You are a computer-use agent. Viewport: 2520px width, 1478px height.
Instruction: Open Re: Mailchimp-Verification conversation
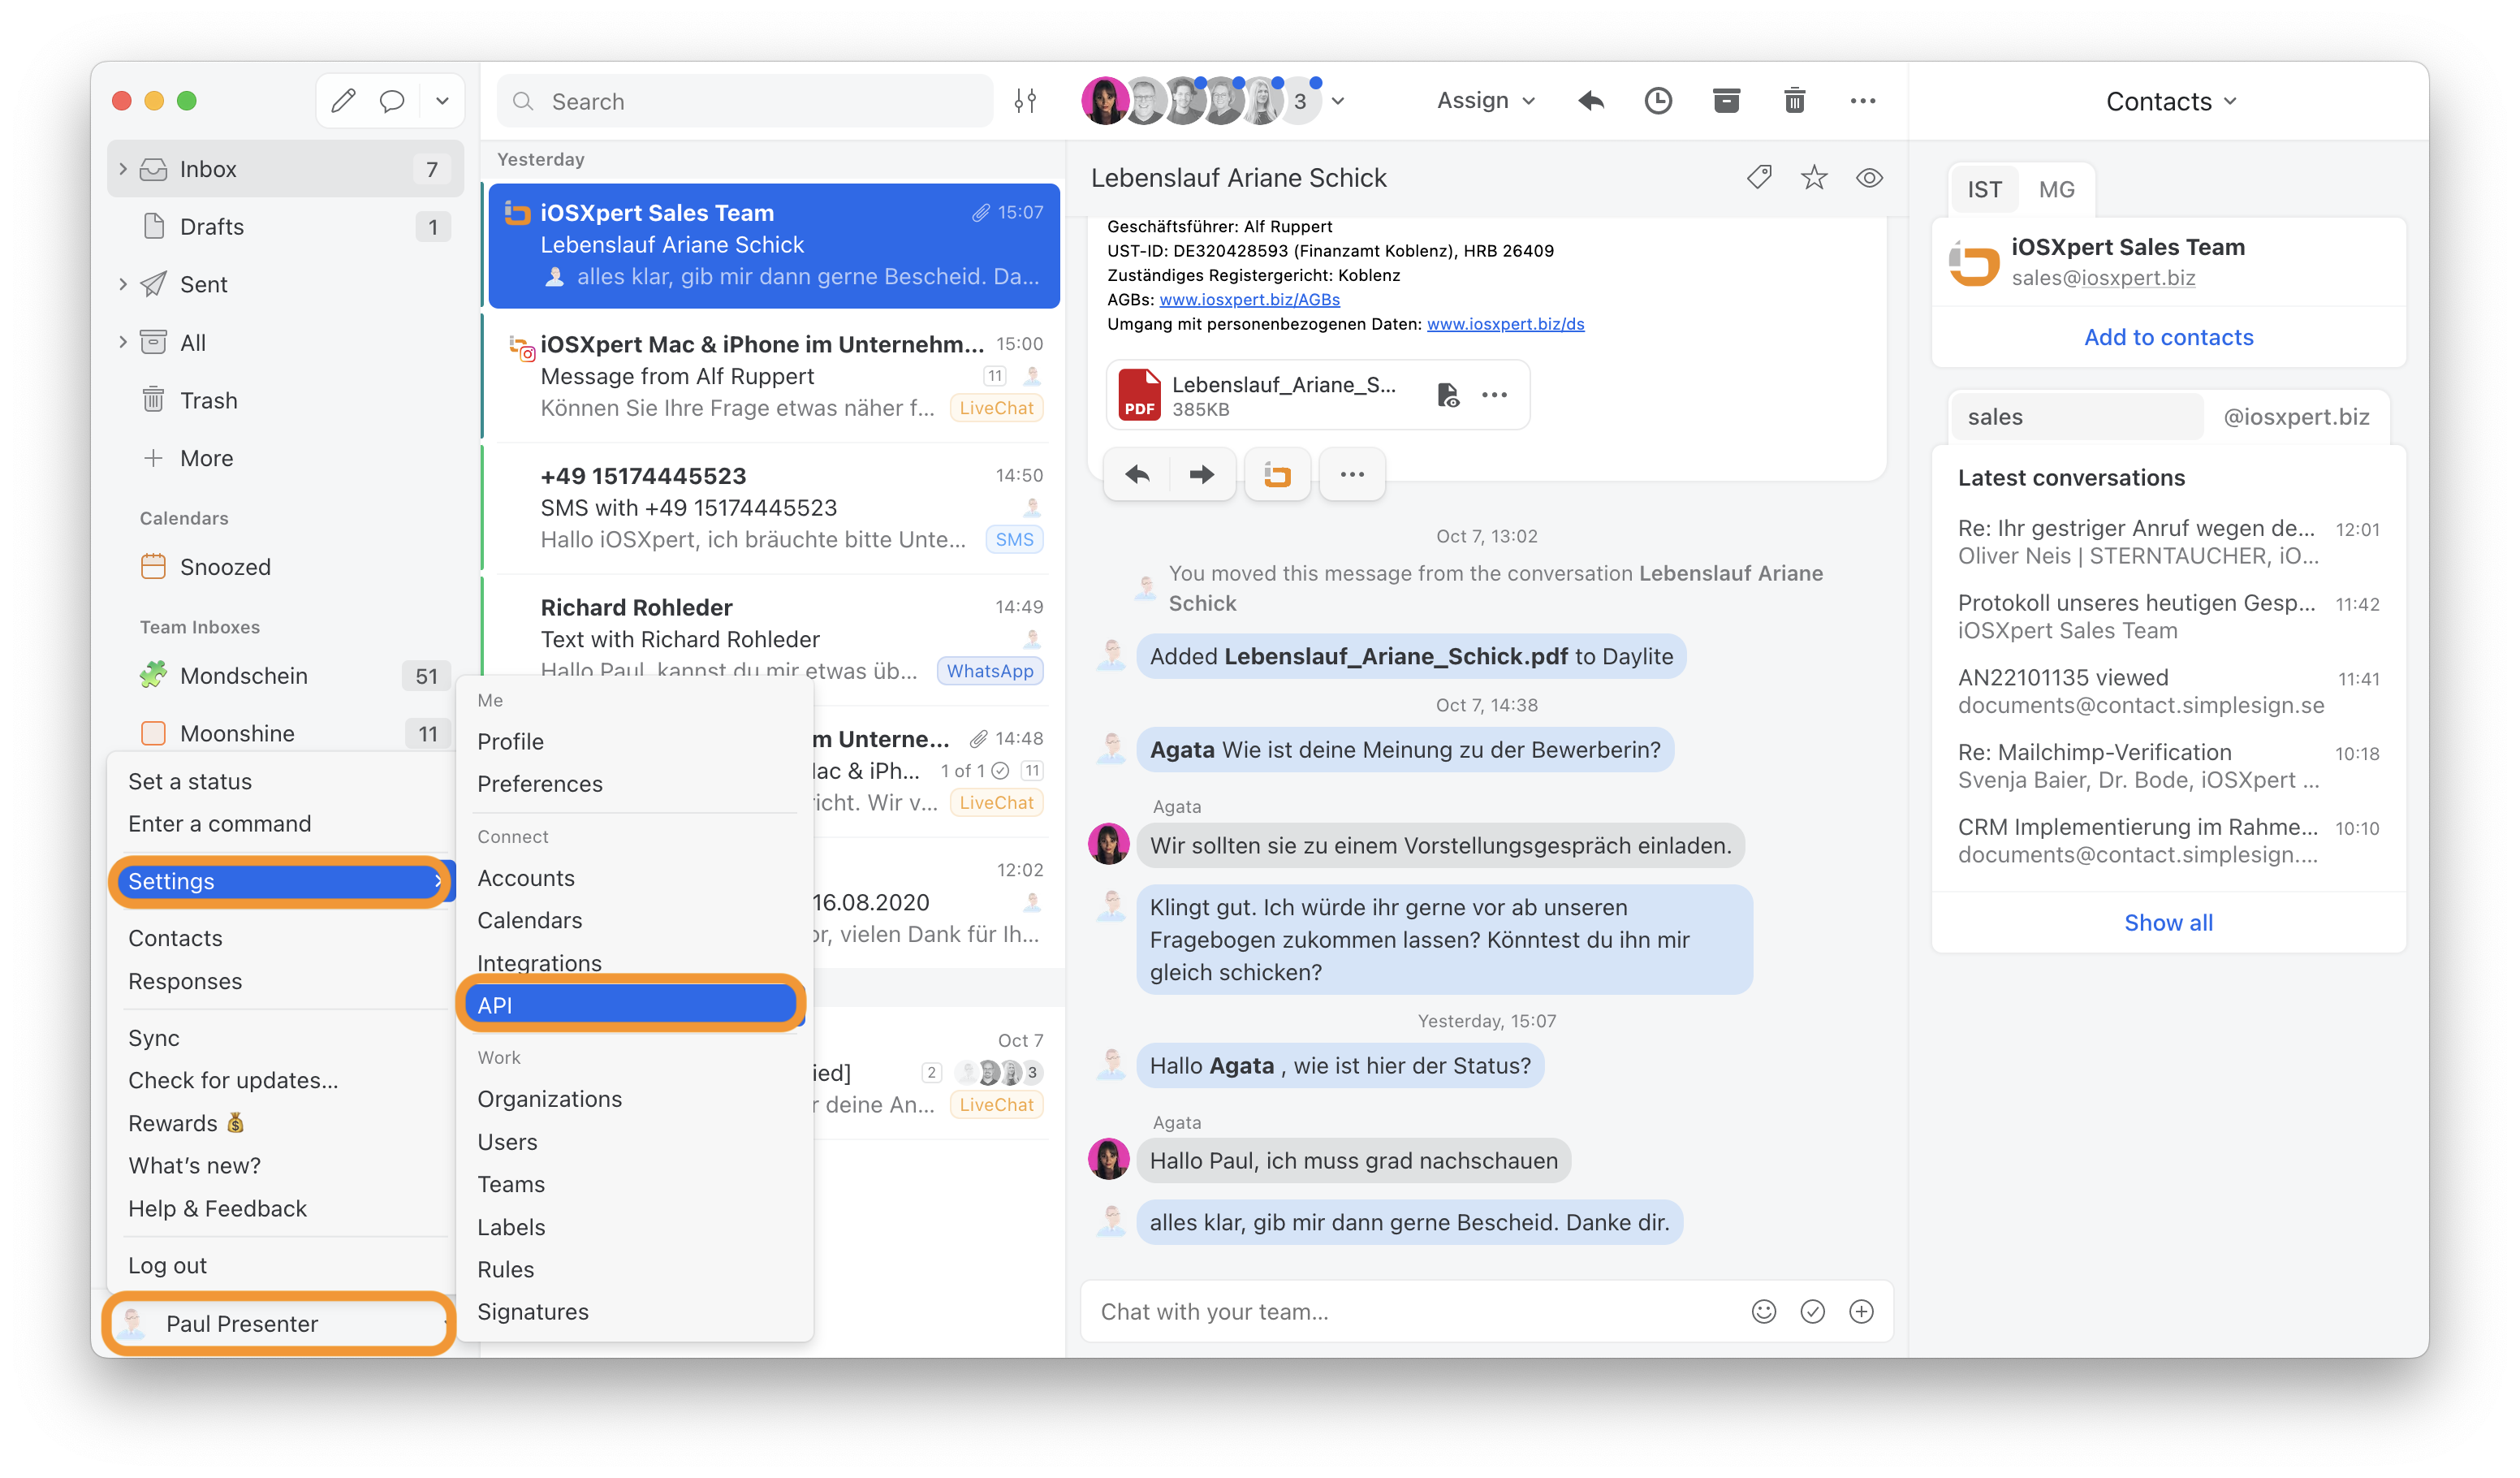click(2168, 766)
